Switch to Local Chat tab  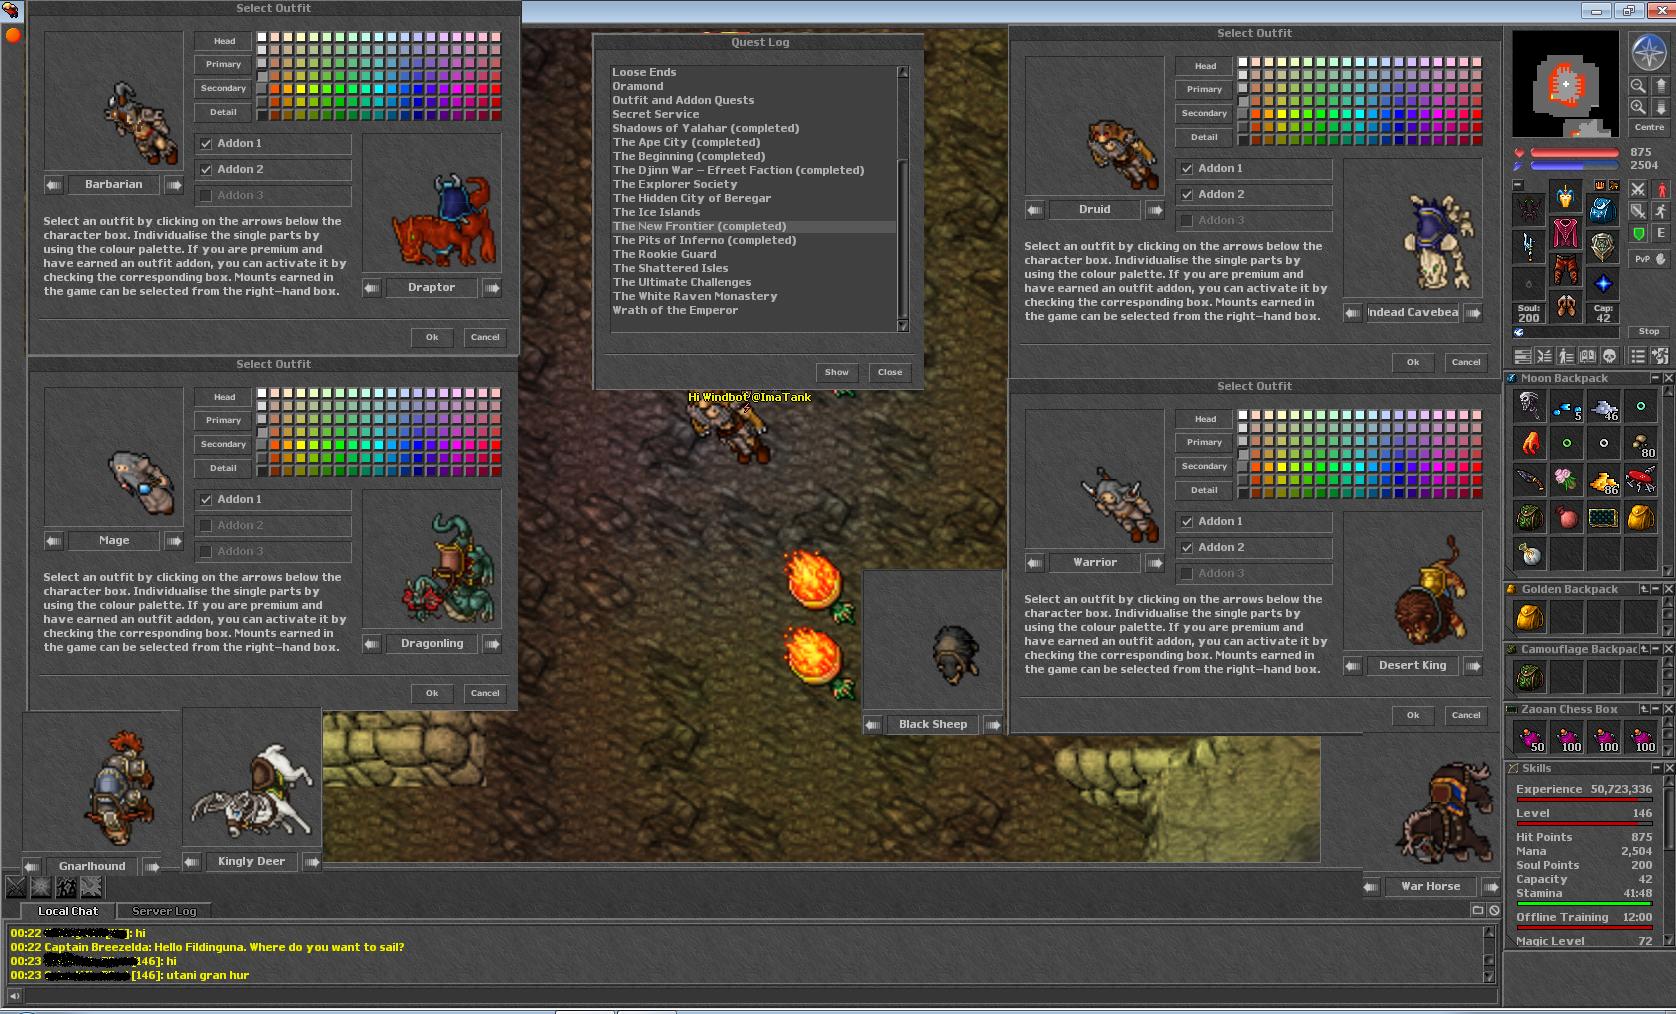pos(68,911)
